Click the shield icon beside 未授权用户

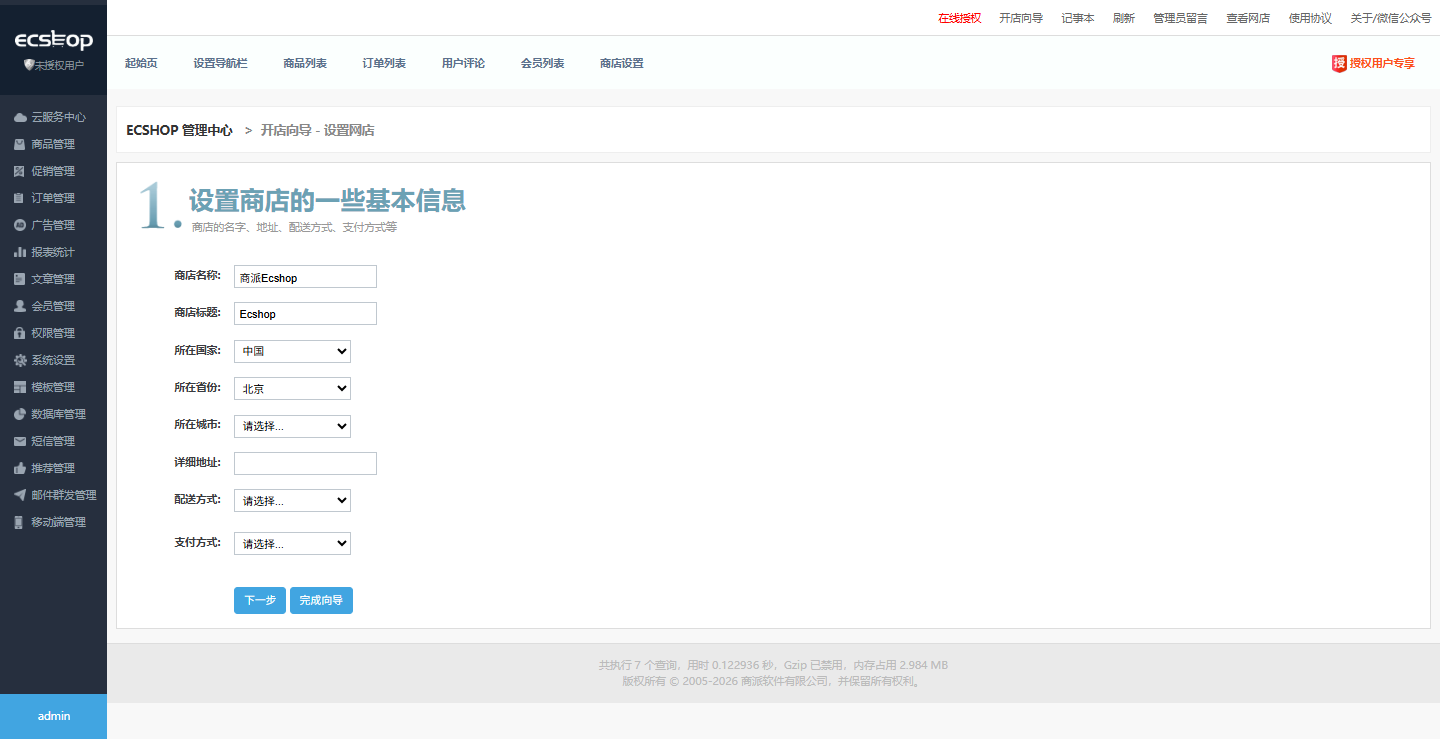click(x=29, y=65)
